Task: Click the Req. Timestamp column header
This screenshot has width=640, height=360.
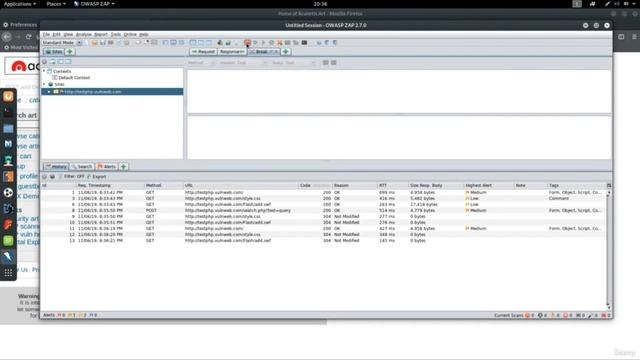Action: coord(110,186)
